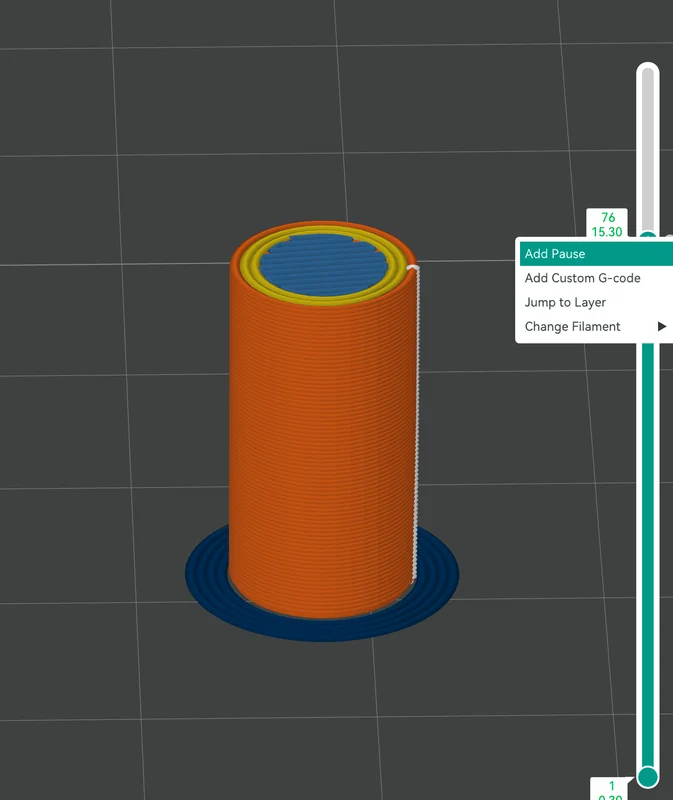Click the layer 76 height label

(x=607, y=224)
